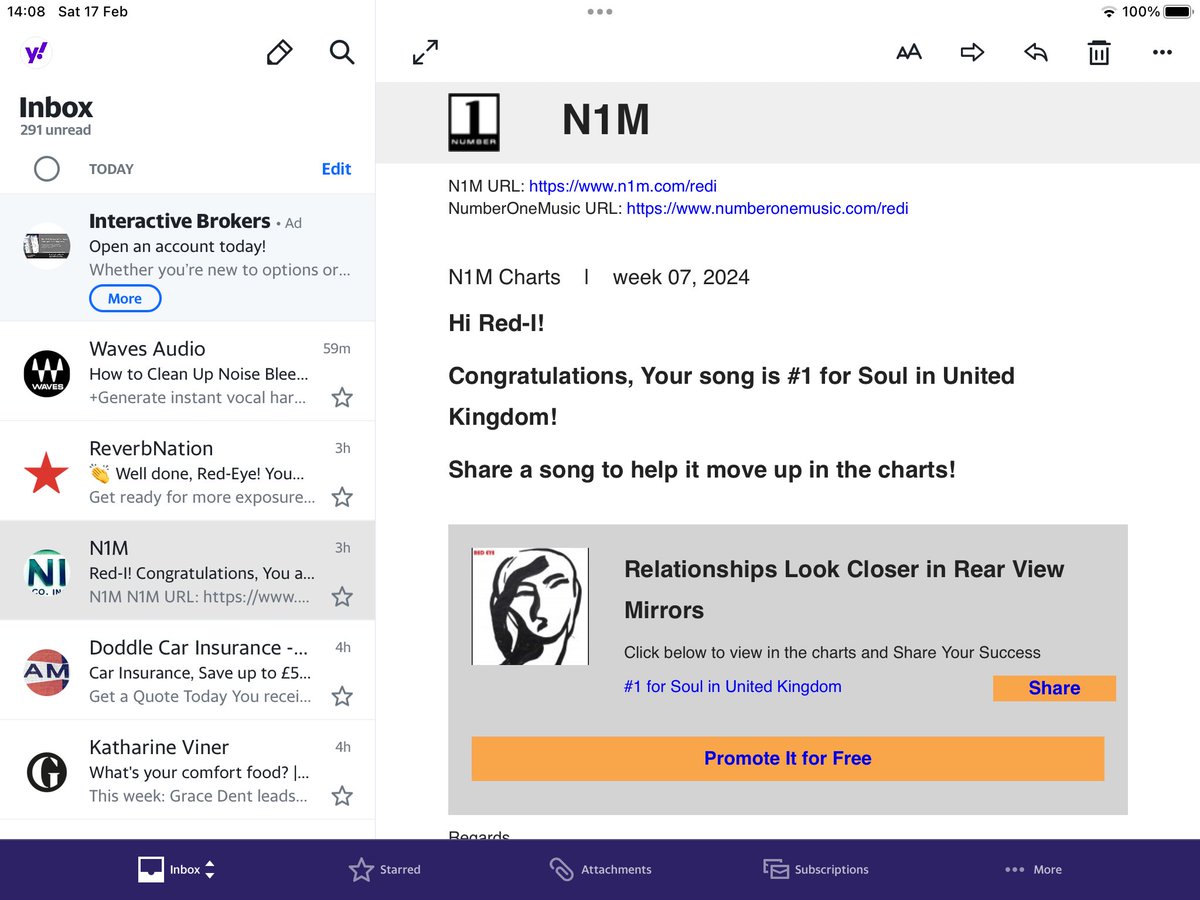Switch to the Attachments tab
This screenshot has height=900, width=1200.
pos(600,869)
